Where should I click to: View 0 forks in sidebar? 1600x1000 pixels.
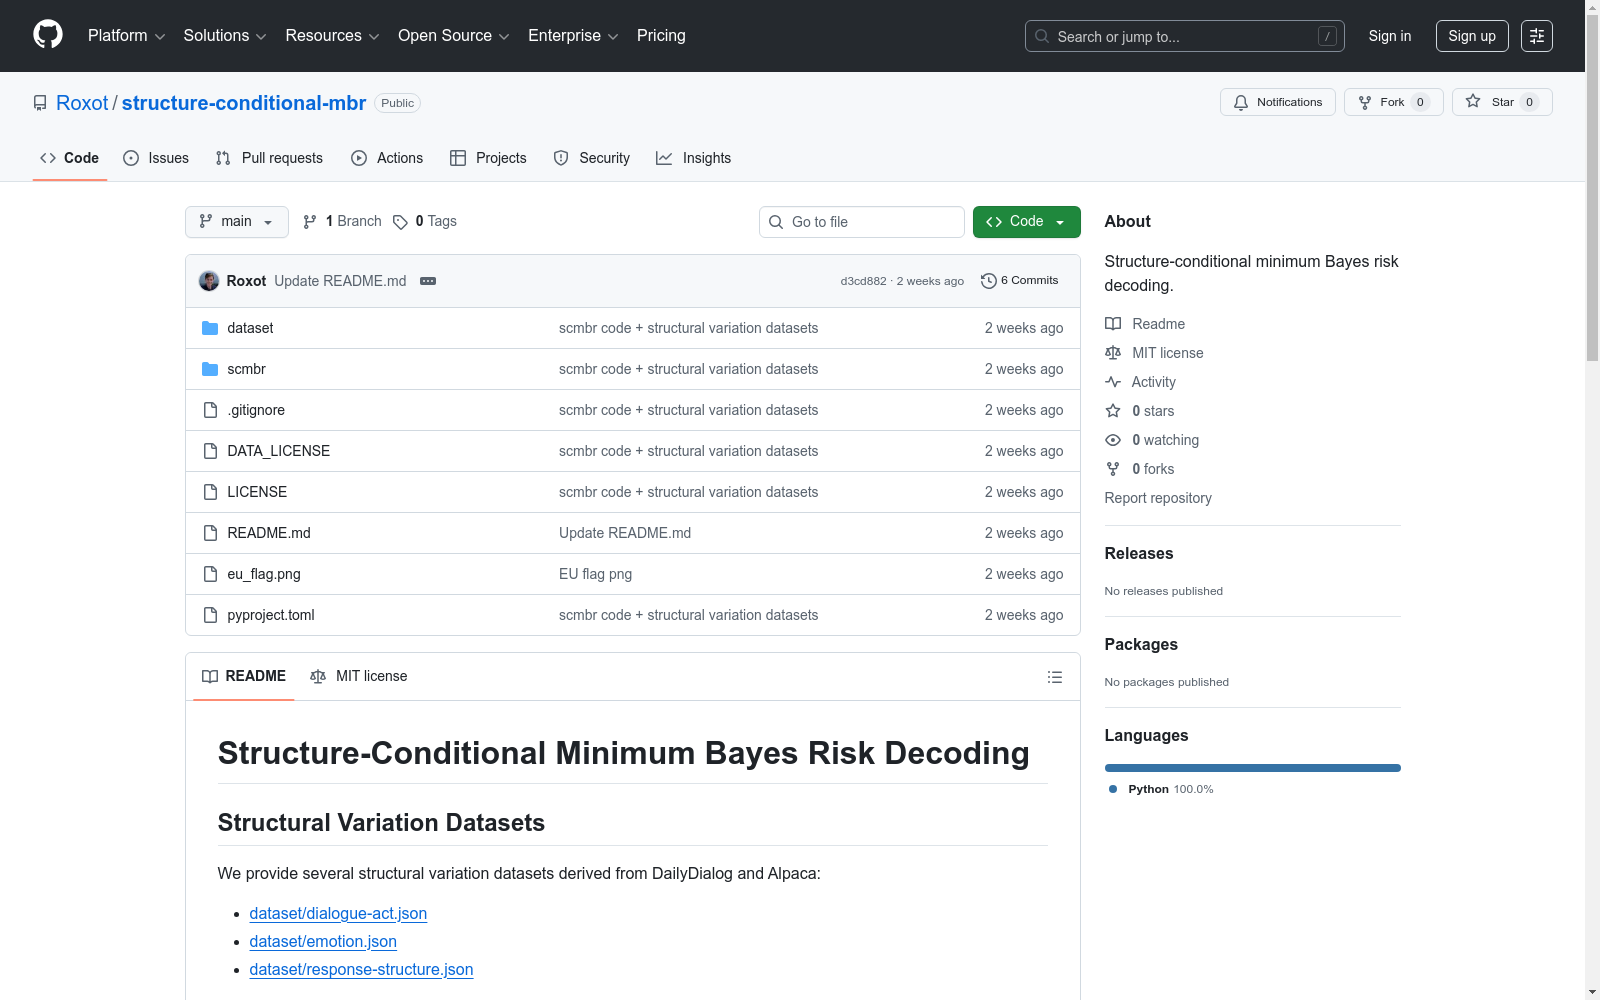pos(1140,469)
